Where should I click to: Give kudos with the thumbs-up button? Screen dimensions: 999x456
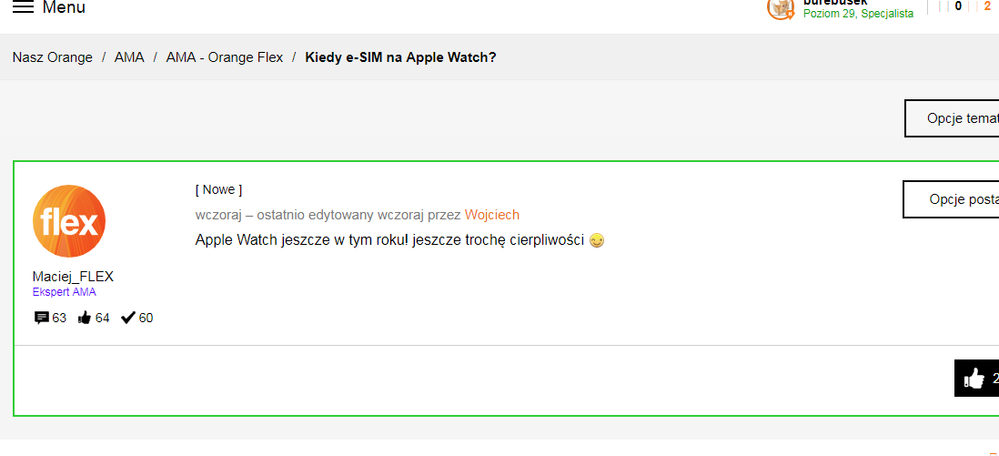pyautogui.click(x=975, y=378)
